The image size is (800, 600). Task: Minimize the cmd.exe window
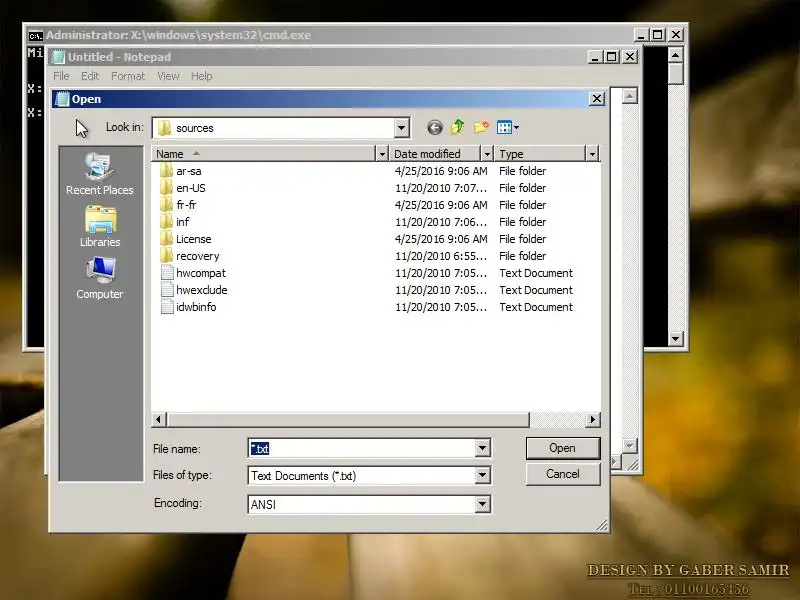point(641,35)
